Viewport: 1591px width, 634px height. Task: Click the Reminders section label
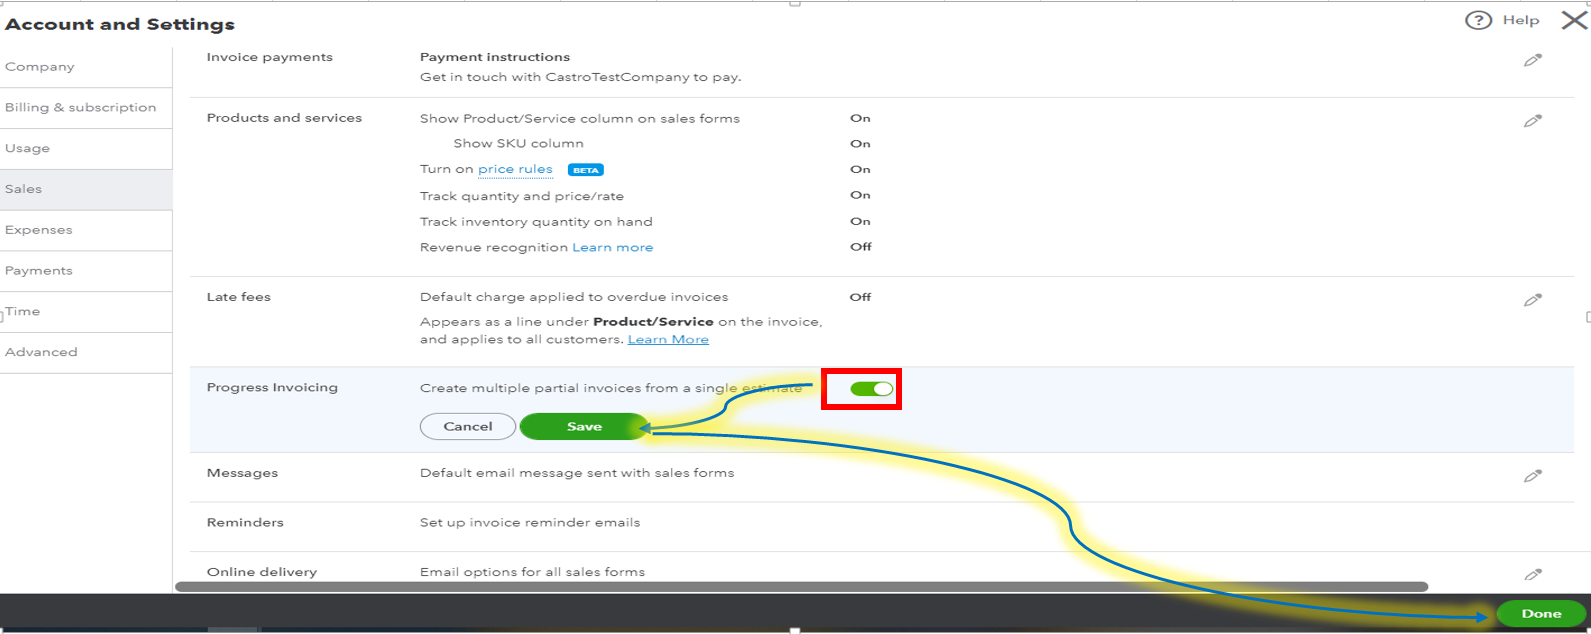coord(245,523)
